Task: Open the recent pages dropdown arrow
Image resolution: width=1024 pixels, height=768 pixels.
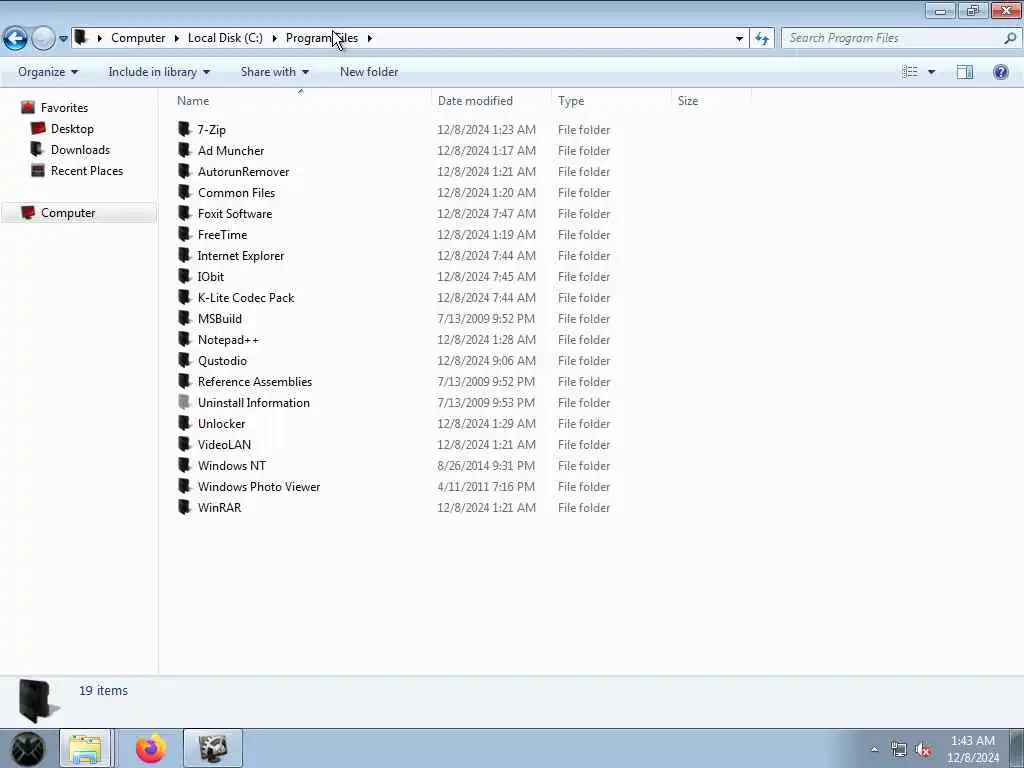Action: [63, 39]
